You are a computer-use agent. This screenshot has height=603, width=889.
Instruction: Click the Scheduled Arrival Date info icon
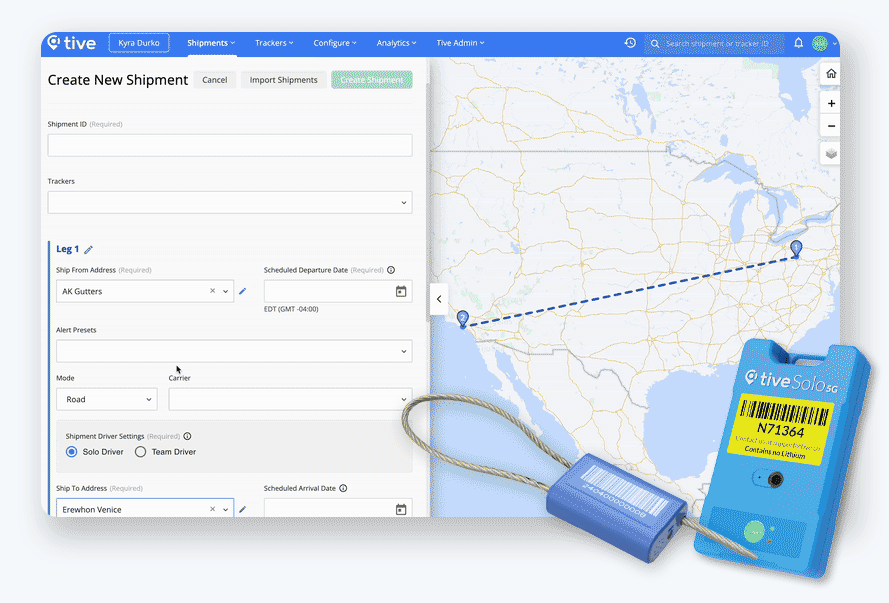click(343, 489)
